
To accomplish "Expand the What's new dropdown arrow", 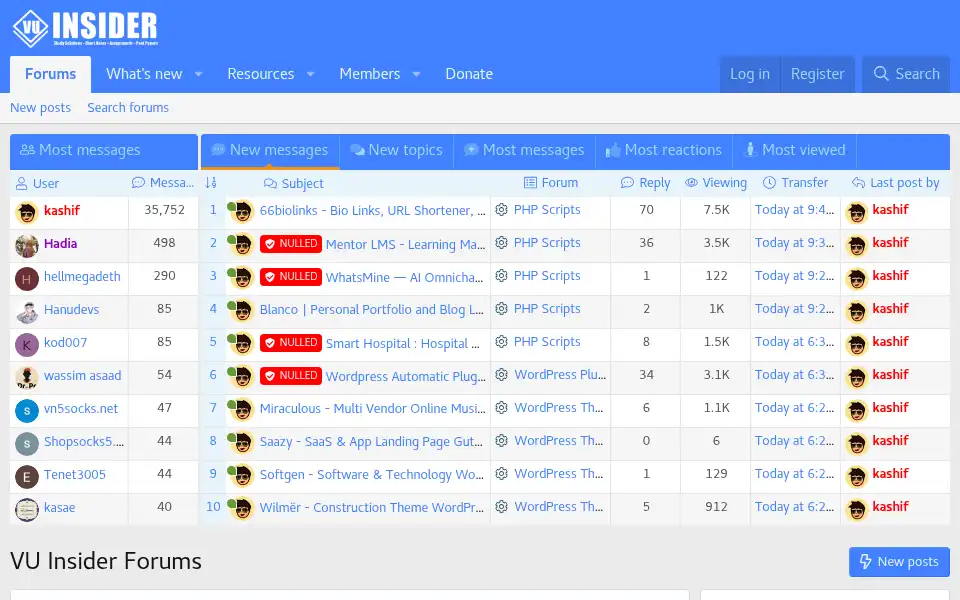I will pyautogui.click(x=198, y=74).
